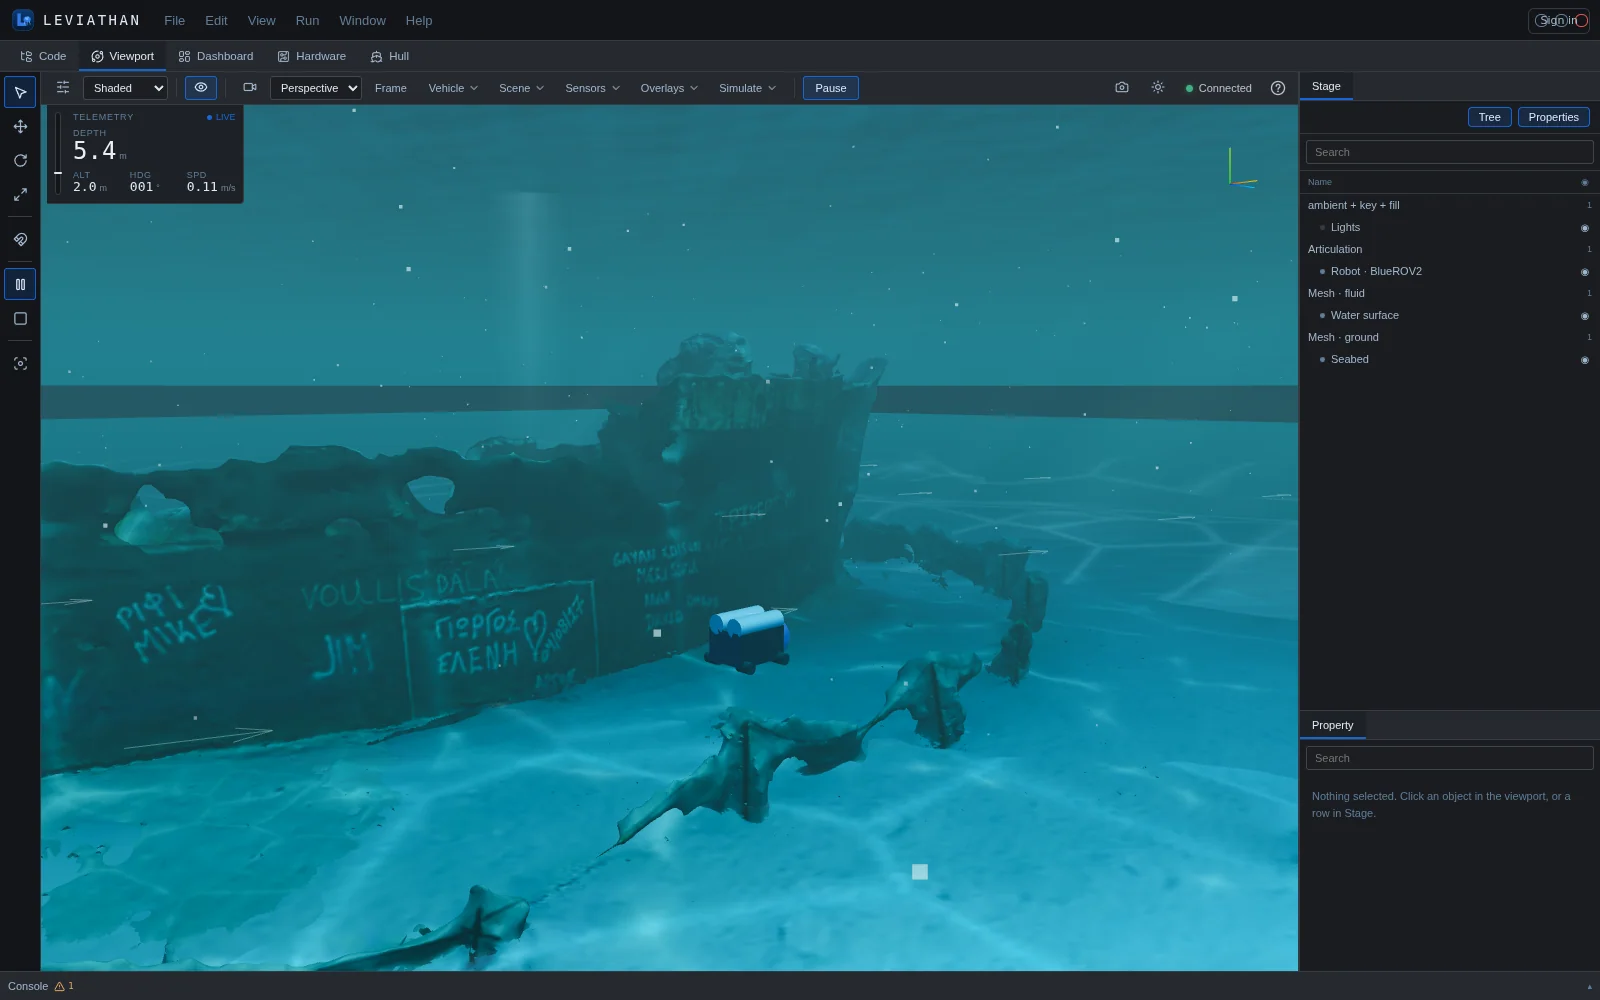This screenshot has width=1600, height=1000.
Task: Click the Tree button in Stage
Action: [1489, 117]
